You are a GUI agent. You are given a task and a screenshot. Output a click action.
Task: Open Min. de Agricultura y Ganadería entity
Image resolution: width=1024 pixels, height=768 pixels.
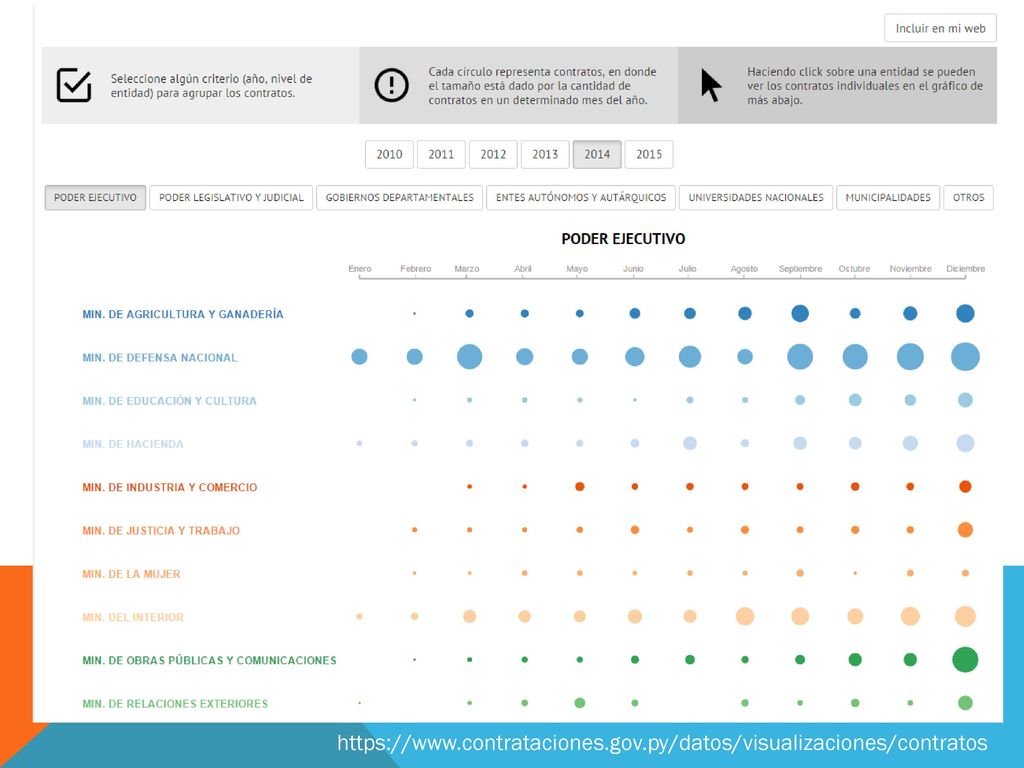[183, 314]
